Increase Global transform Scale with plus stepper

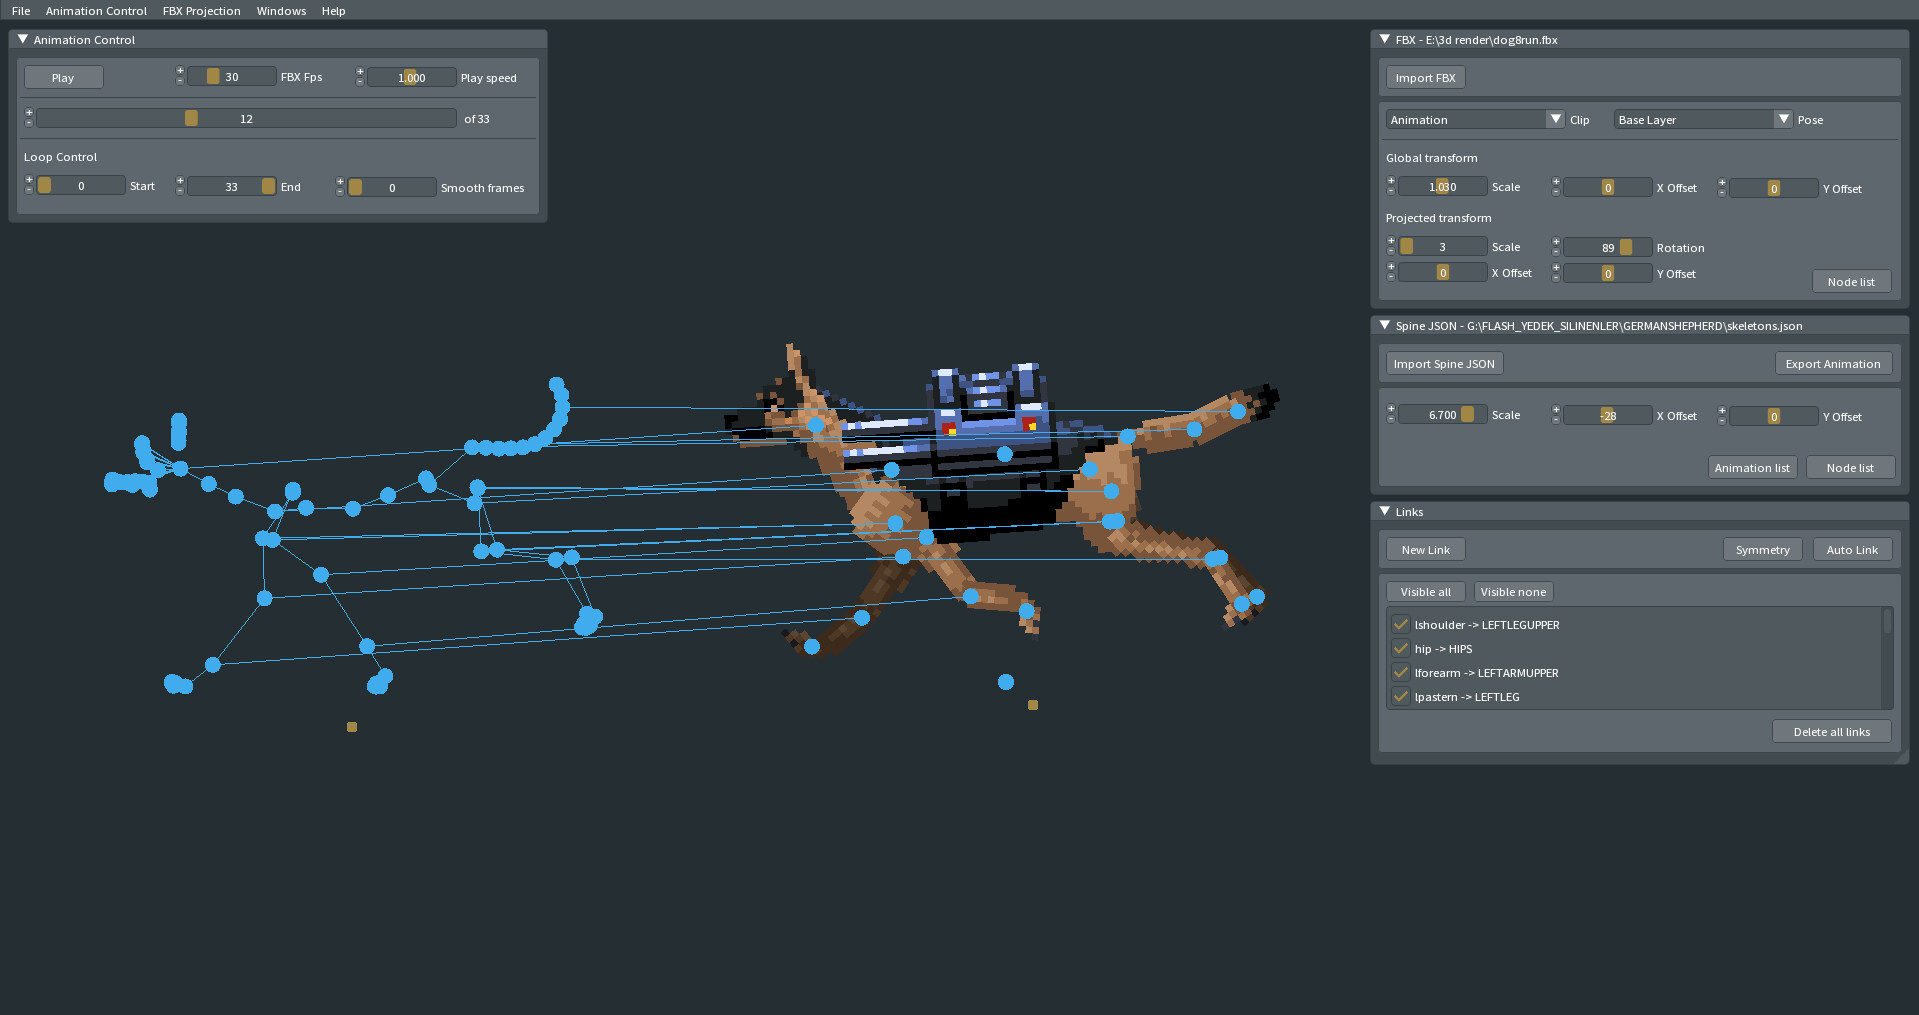coord(1391,180)
